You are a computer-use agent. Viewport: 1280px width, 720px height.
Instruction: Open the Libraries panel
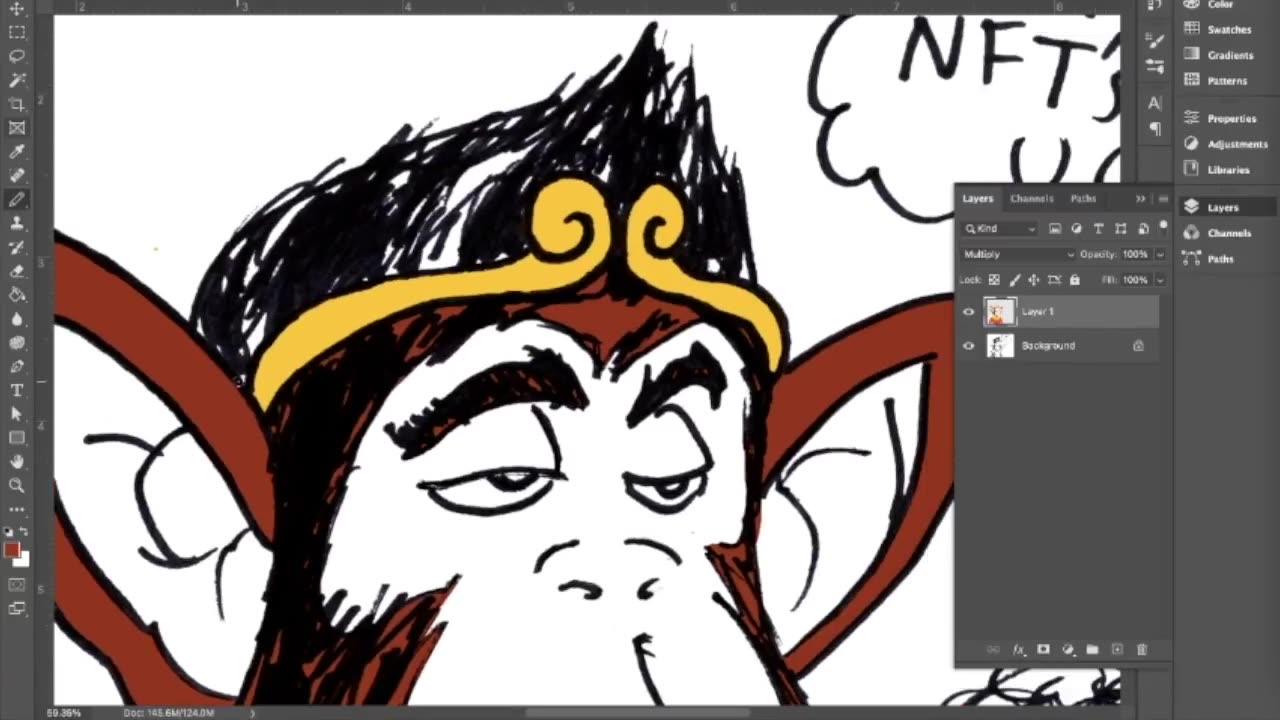tap(1220, 170)
